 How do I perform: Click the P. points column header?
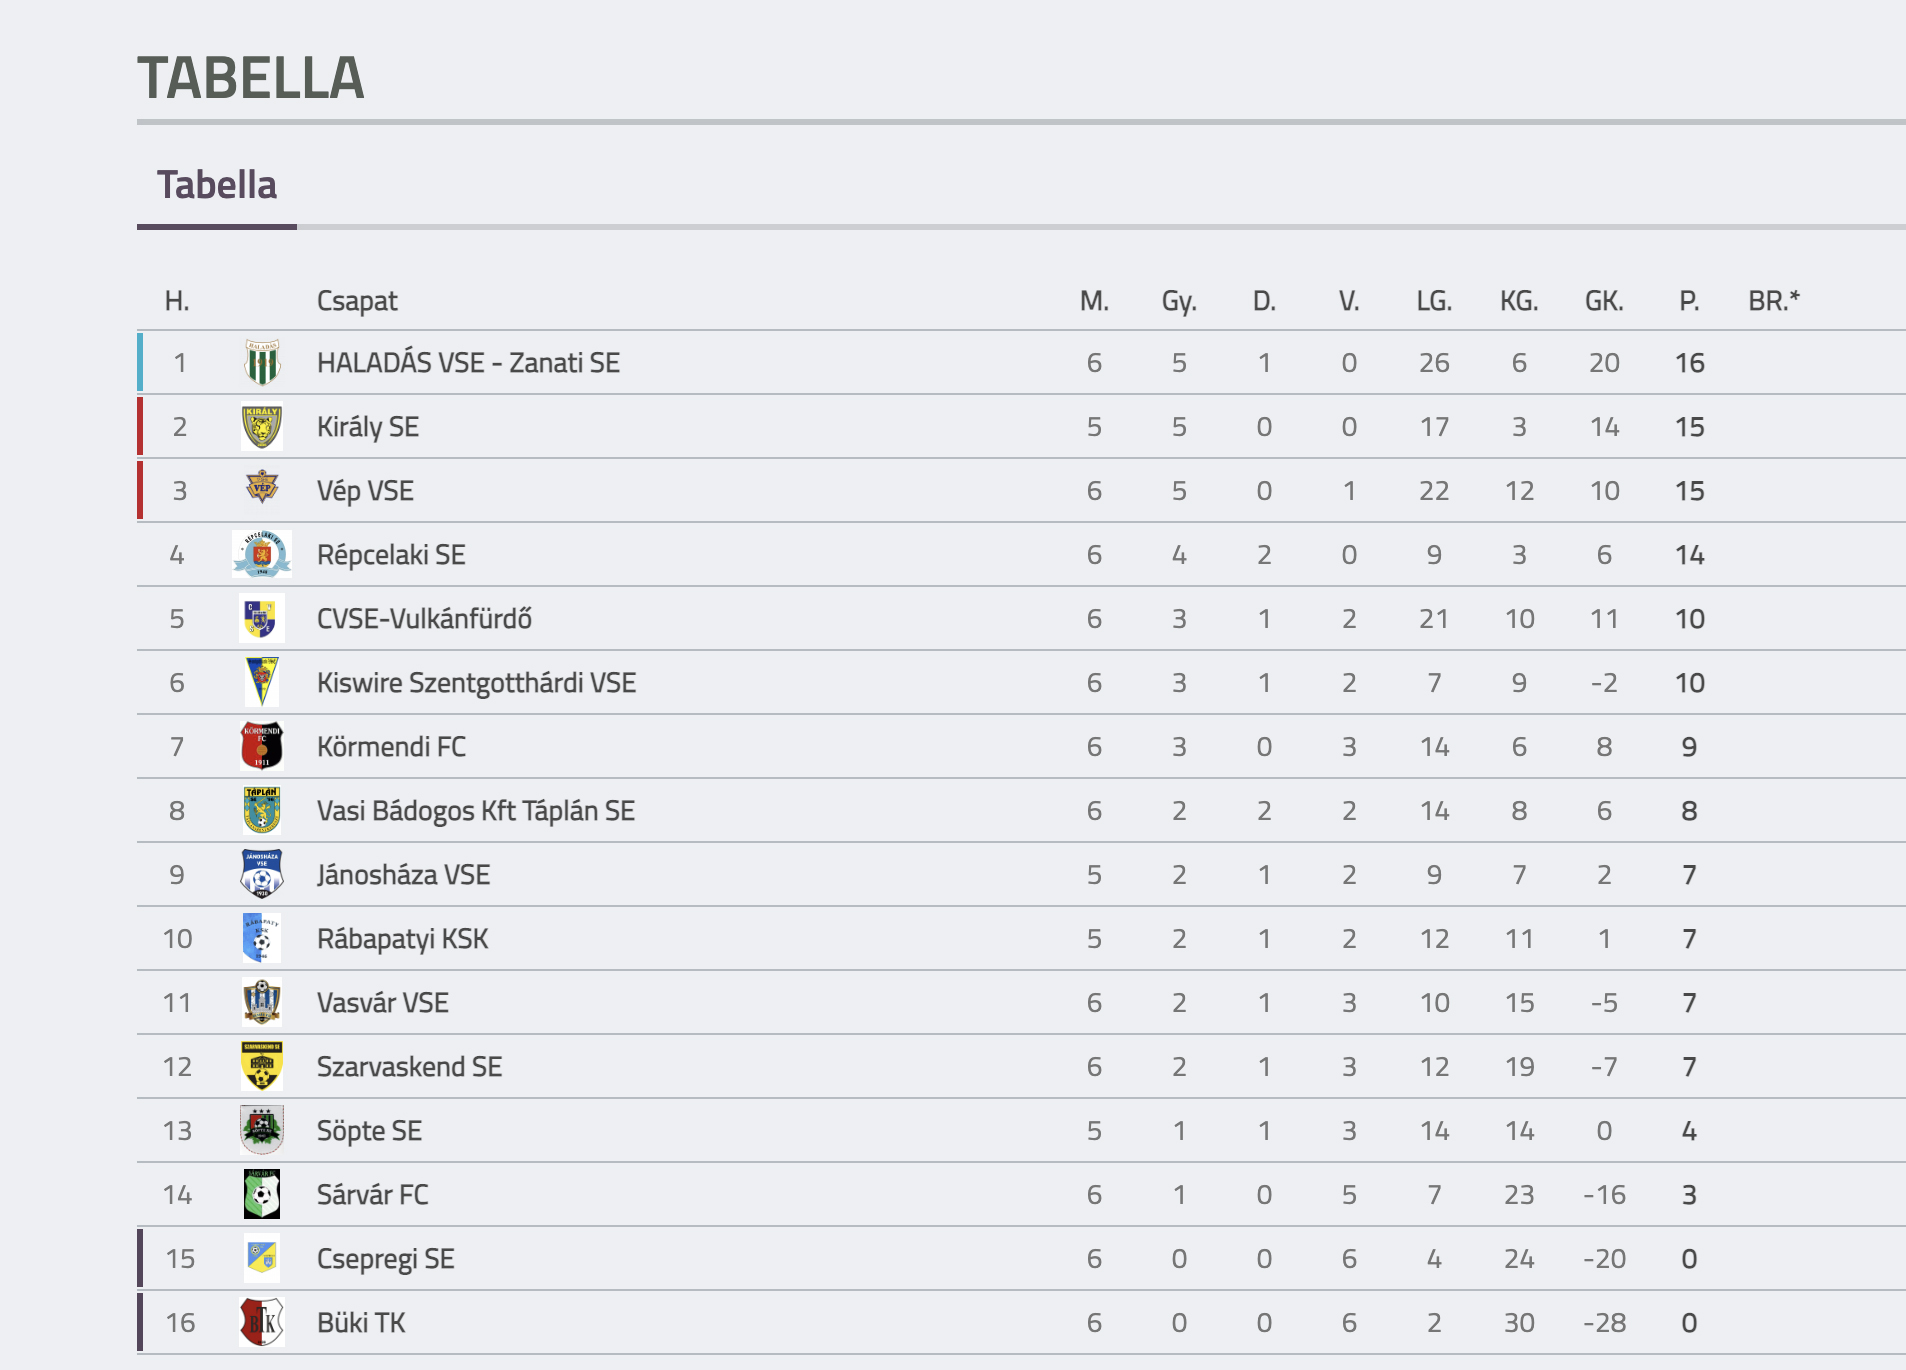(x=1689, y=301)
